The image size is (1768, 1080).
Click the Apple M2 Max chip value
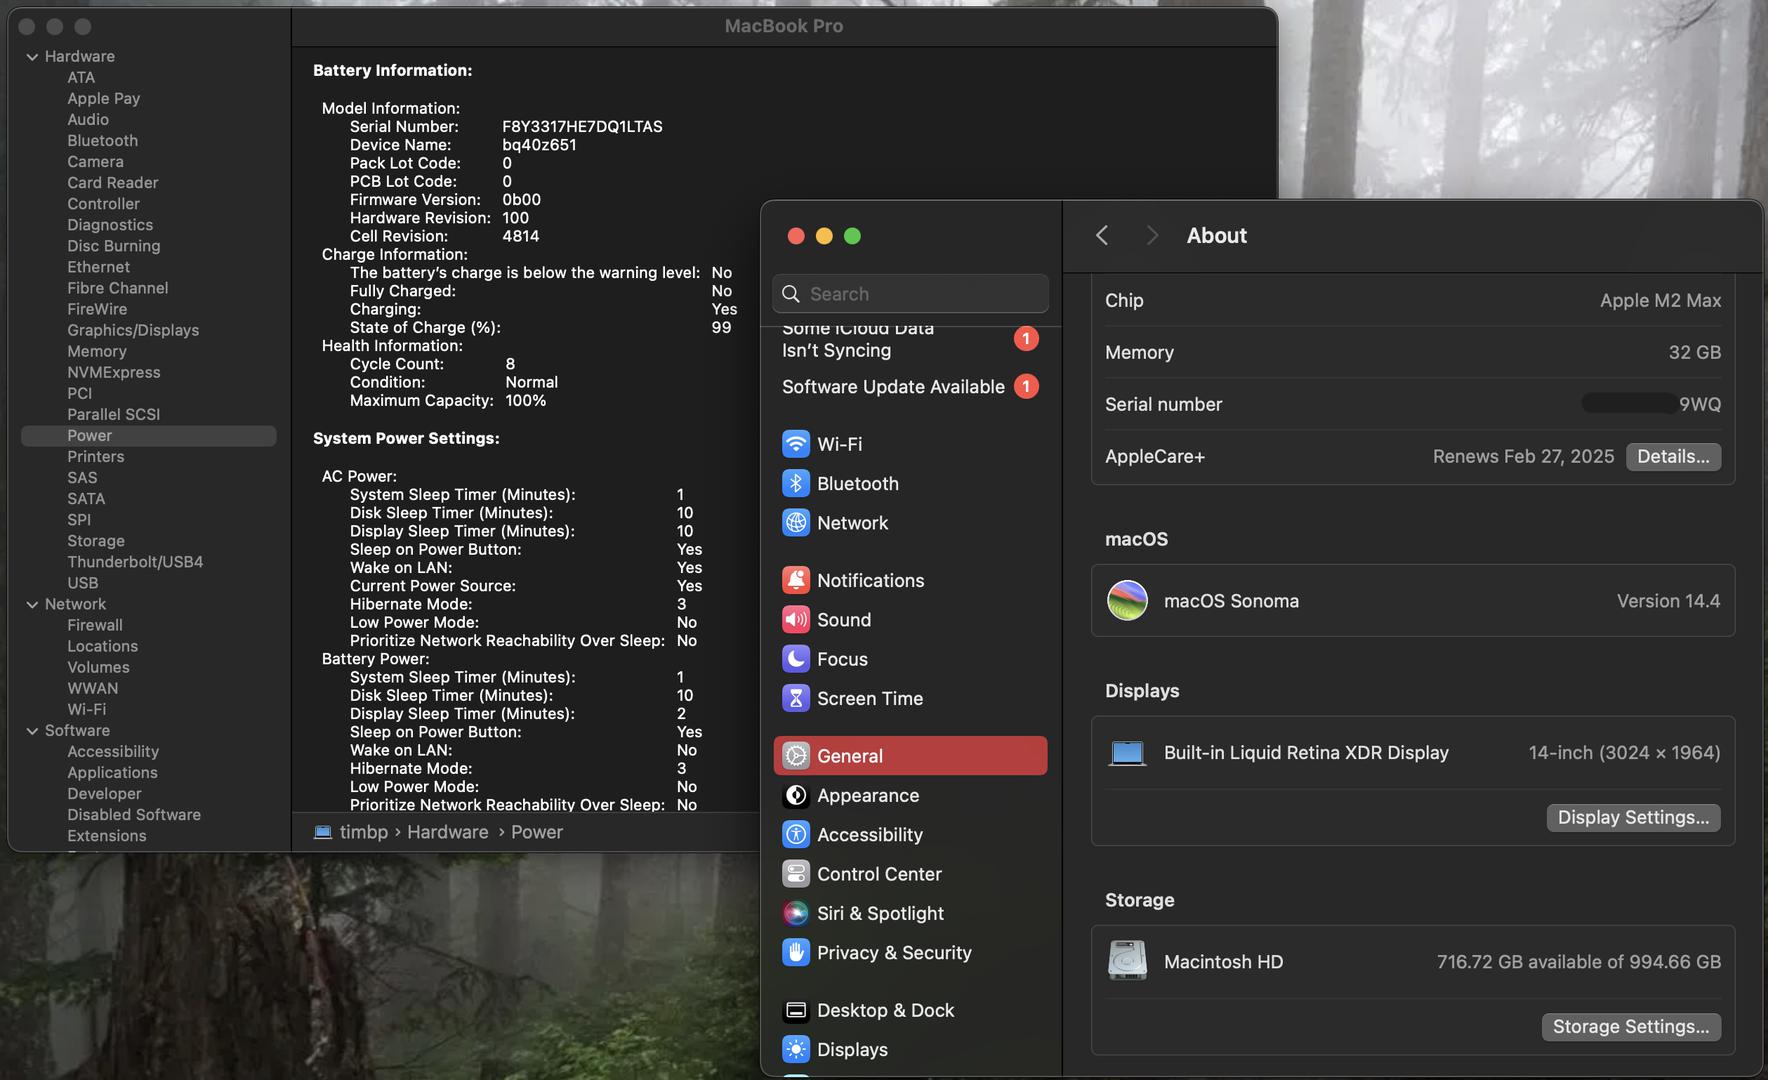(1660, 300)
